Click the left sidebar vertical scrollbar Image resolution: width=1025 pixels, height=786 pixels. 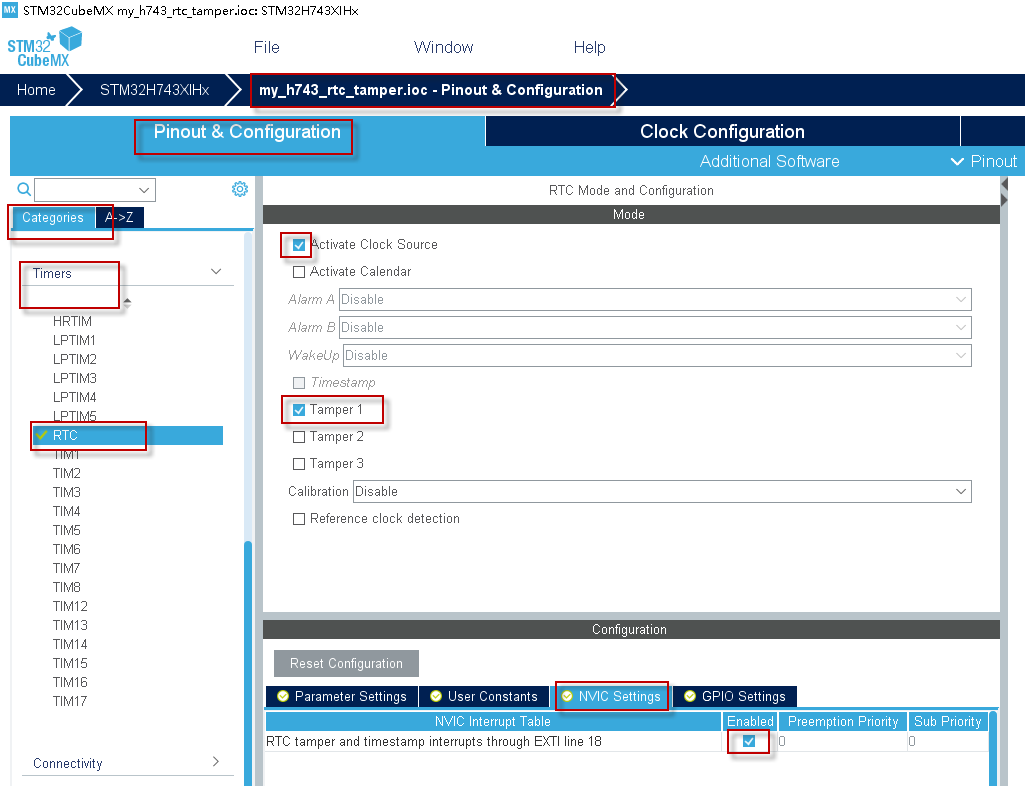tap(248, 662)
